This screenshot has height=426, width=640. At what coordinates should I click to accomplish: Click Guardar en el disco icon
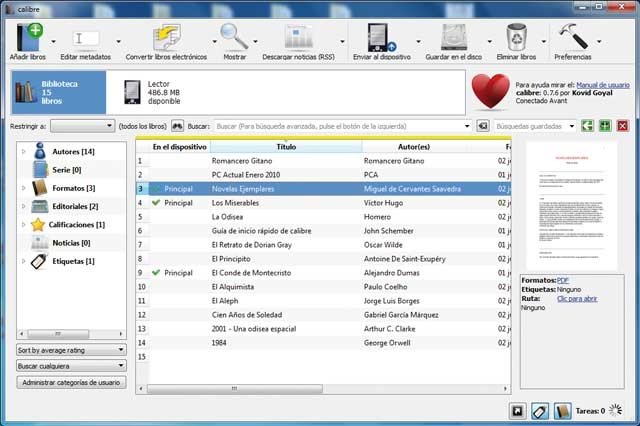453,37
